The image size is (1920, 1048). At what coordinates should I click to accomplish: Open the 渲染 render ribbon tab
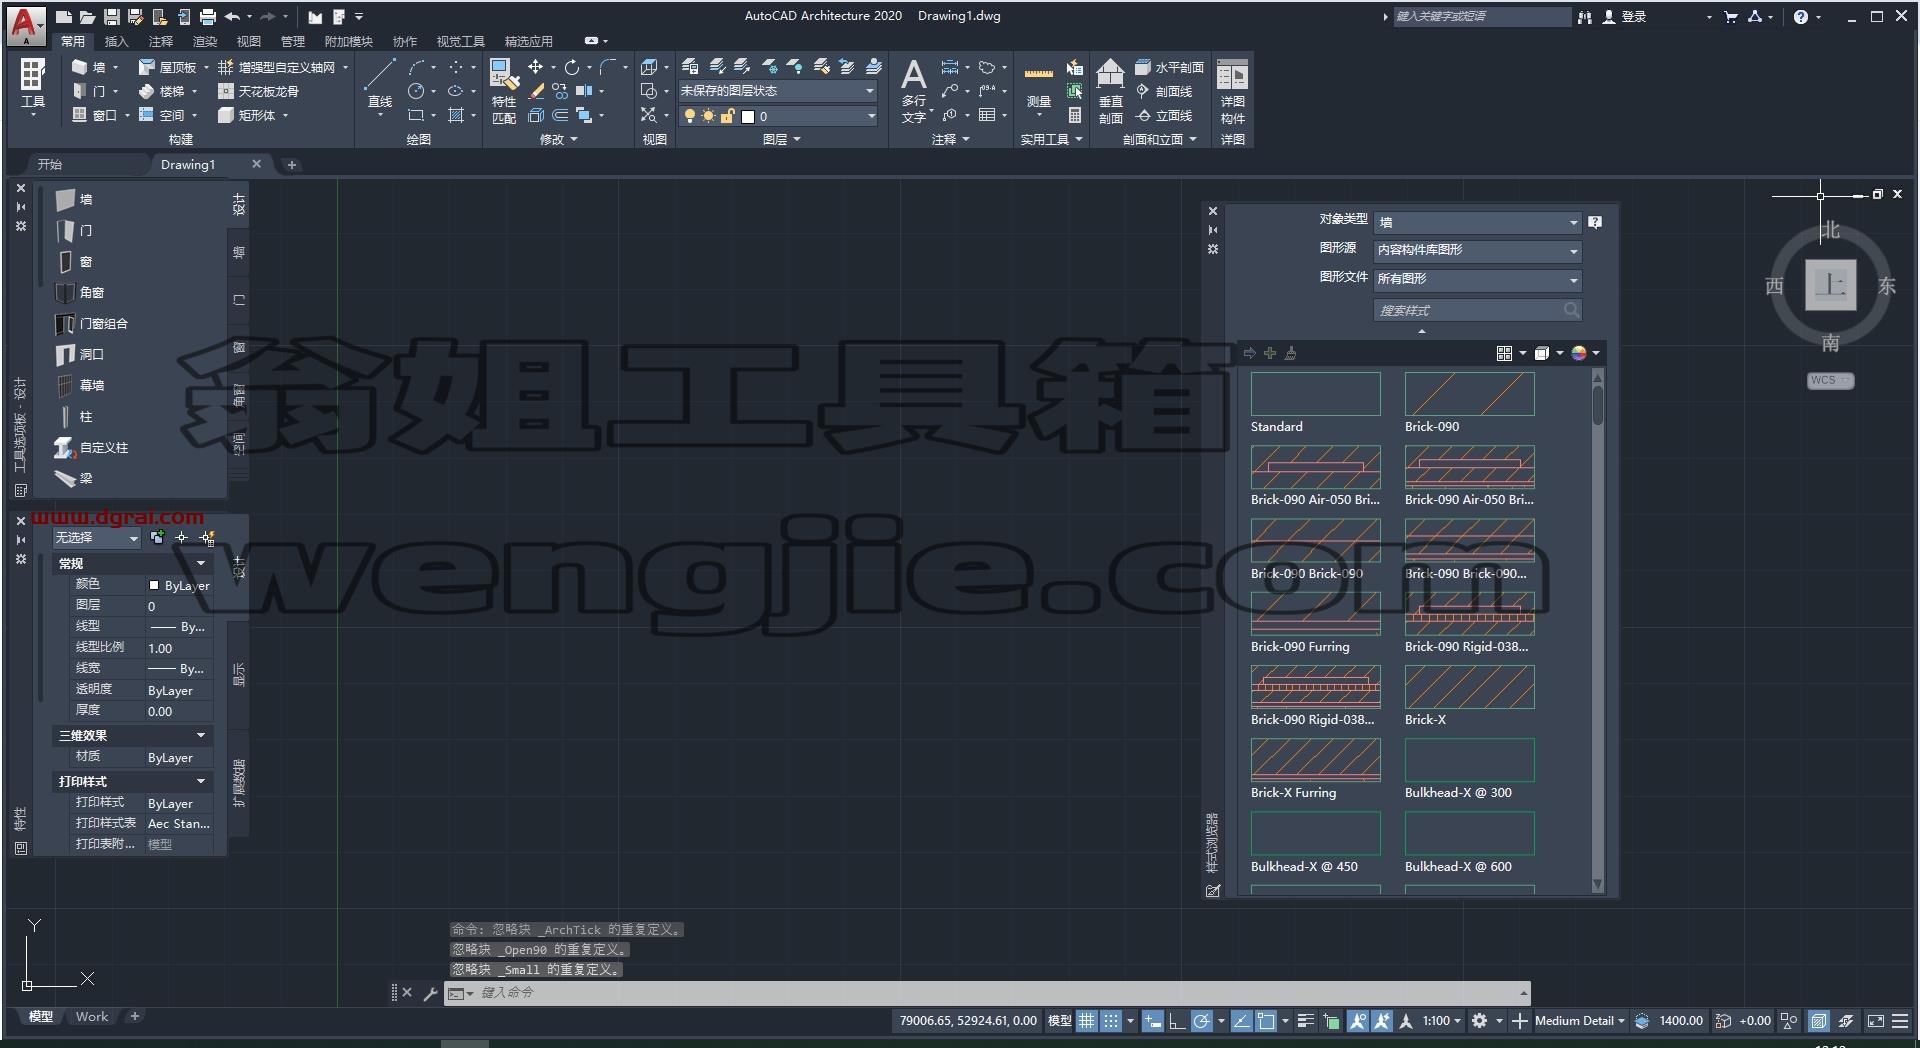tap(205, 41)
